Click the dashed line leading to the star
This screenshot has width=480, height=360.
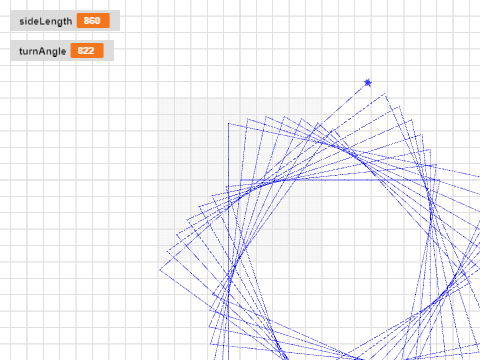343,104
